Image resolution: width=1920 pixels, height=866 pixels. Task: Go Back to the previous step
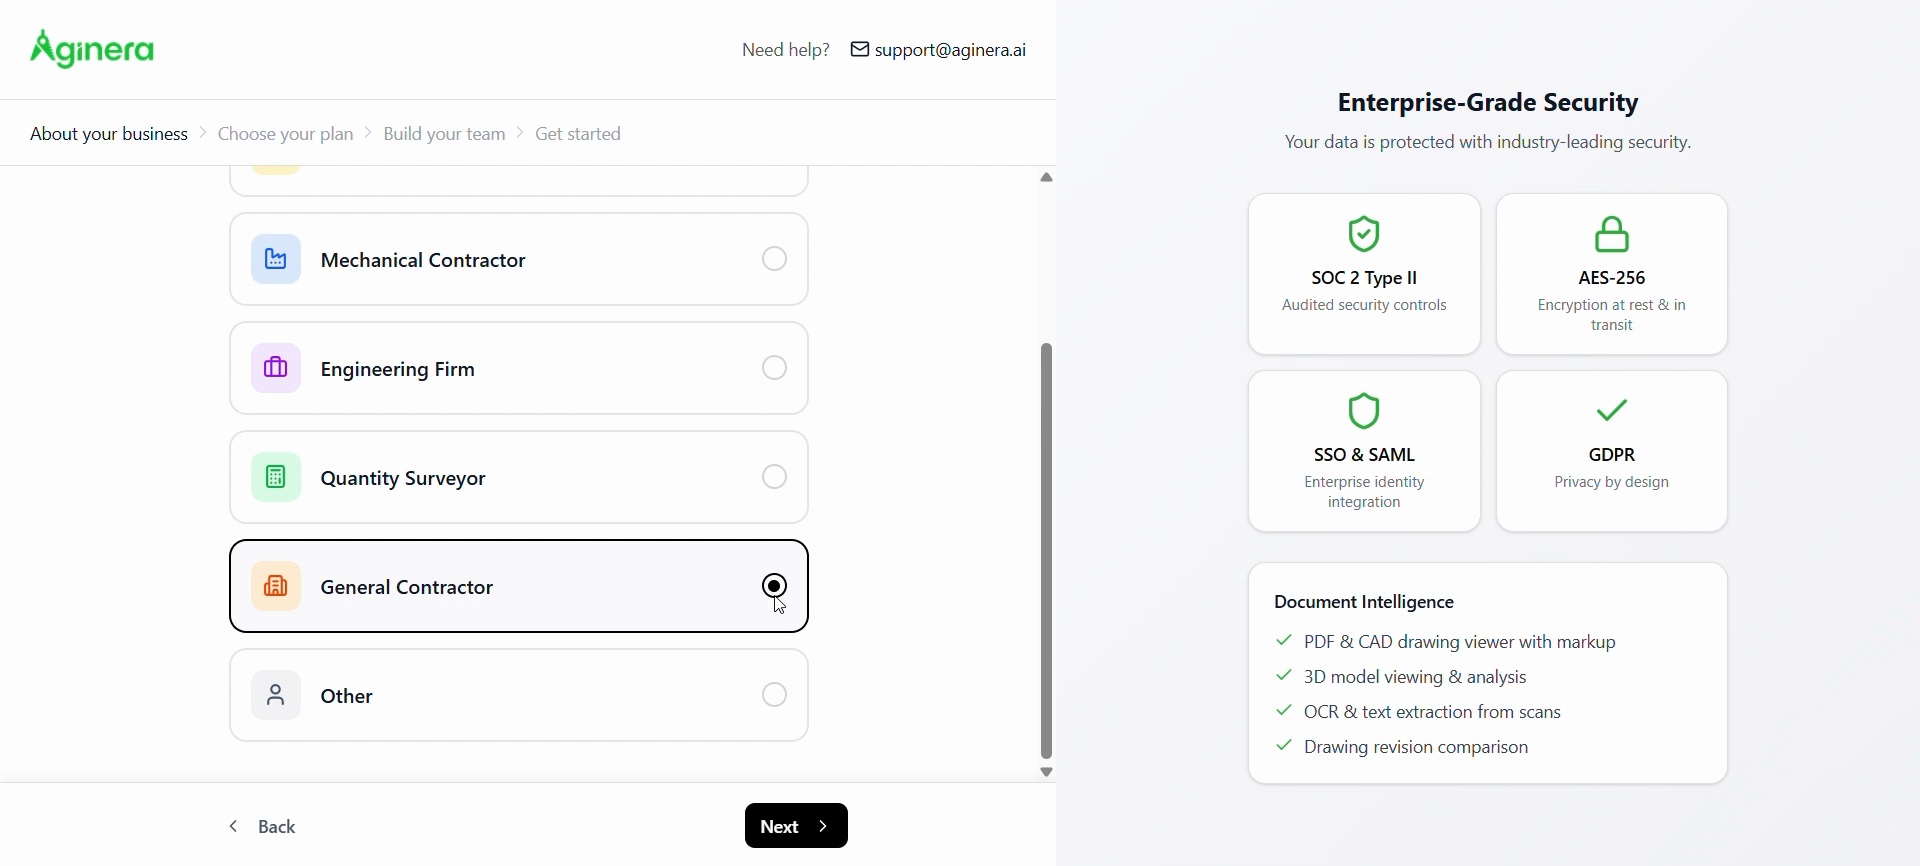(264, 827)
